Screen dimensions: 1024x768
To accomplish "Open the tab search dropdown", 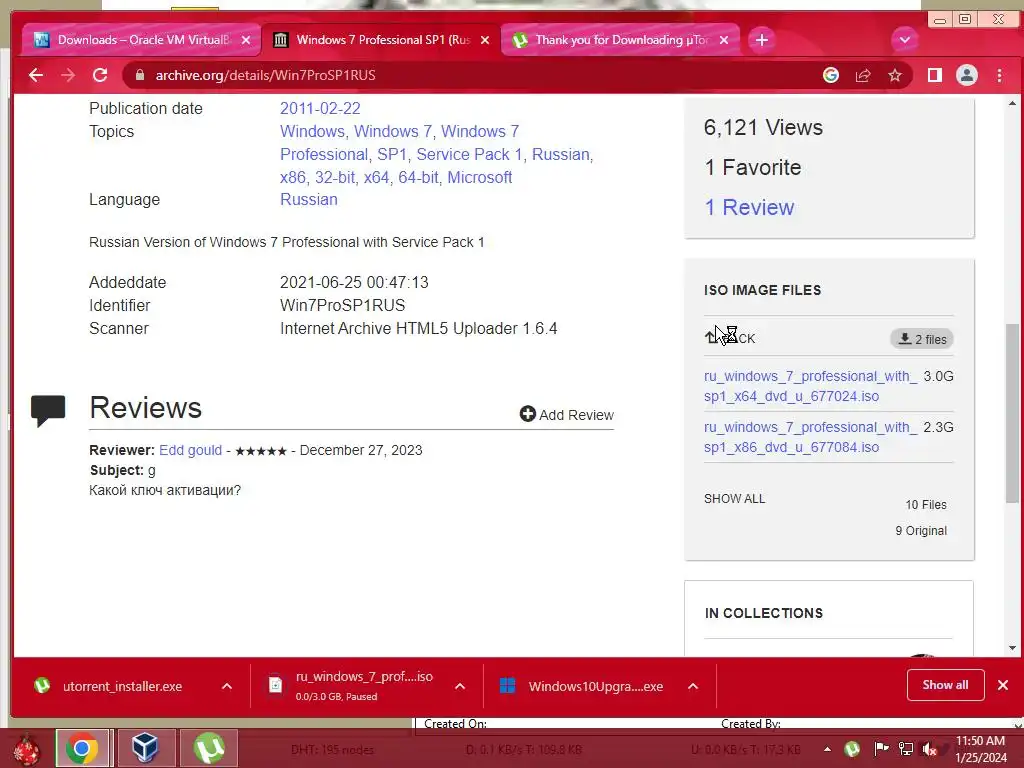I will click(904, 40).
